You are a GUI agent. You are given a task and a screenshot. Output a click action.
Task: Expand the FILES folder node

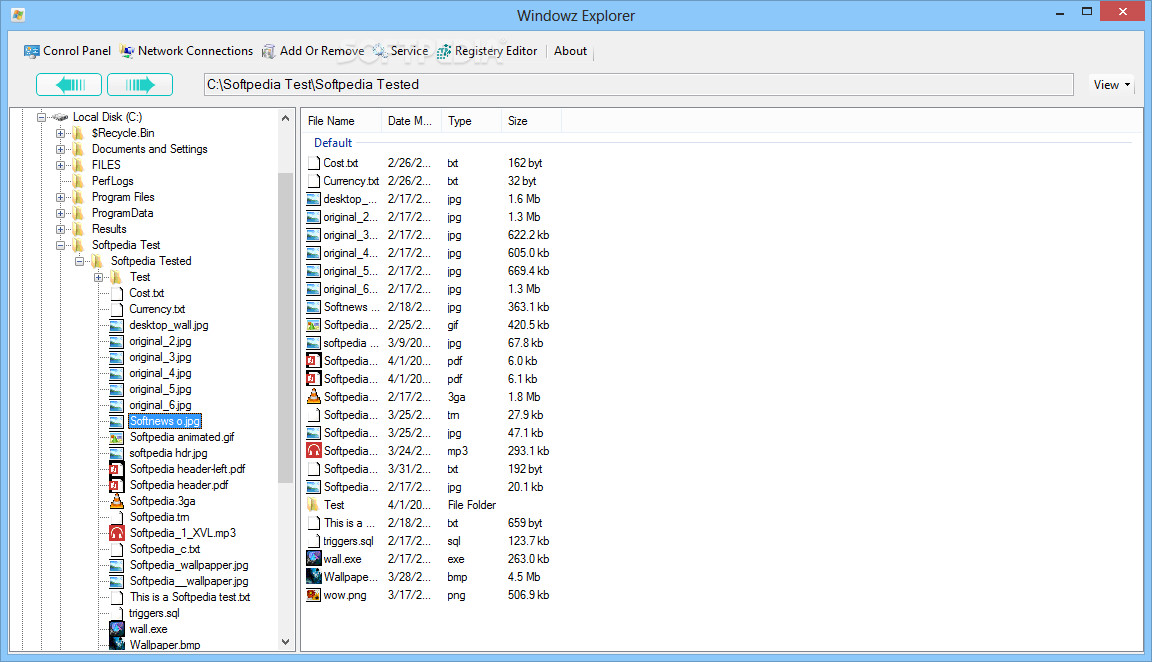pyautogui.click(x=60, y=165)
